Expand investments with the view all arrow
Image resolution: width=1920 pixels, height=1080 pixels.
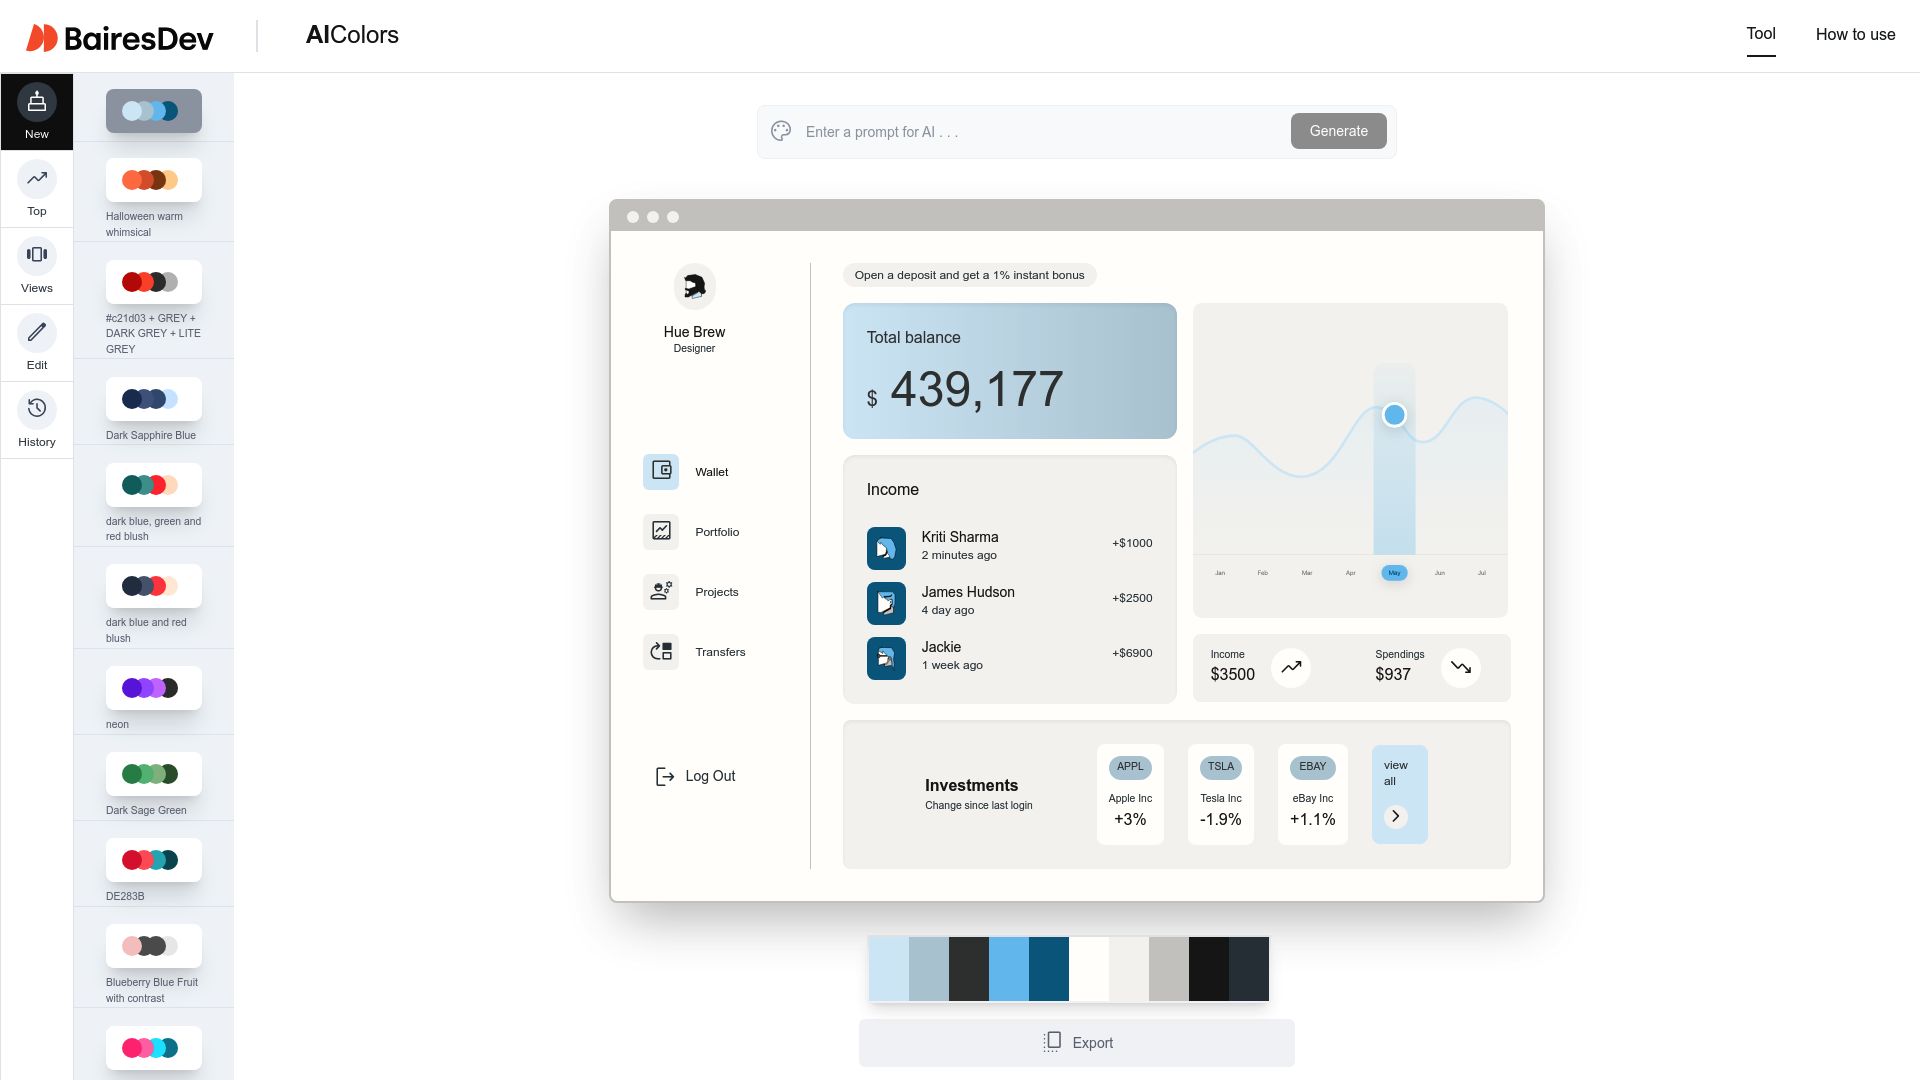pos(1396,816)
